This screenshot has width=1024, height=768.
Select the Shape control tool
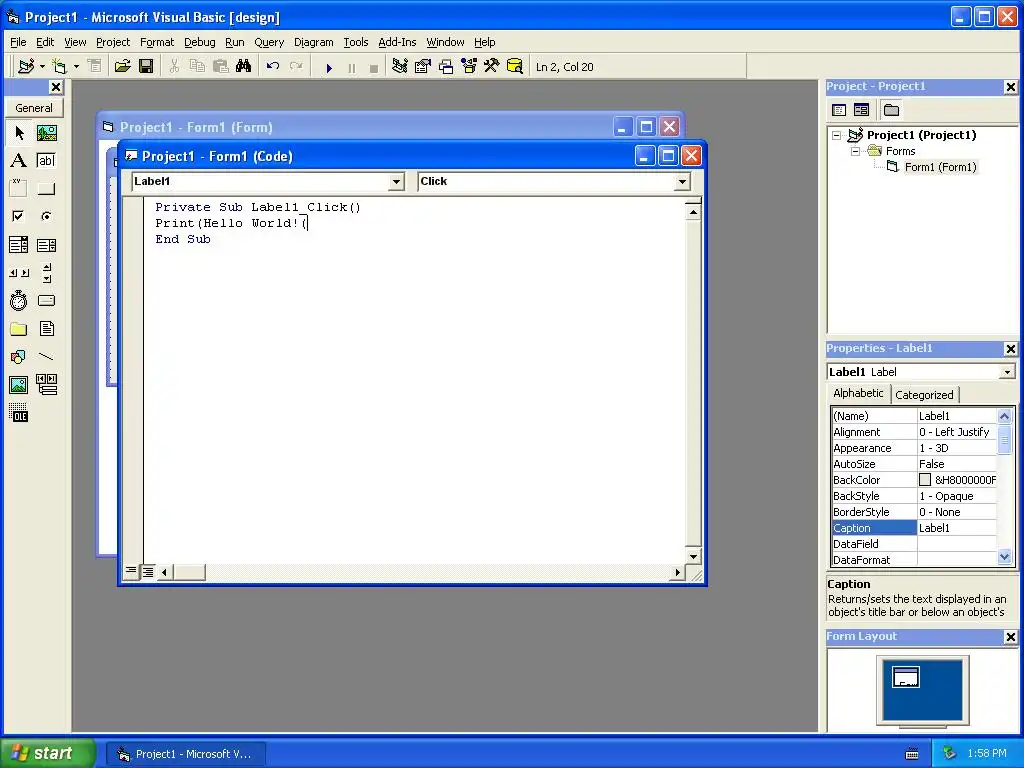[19, 357]
